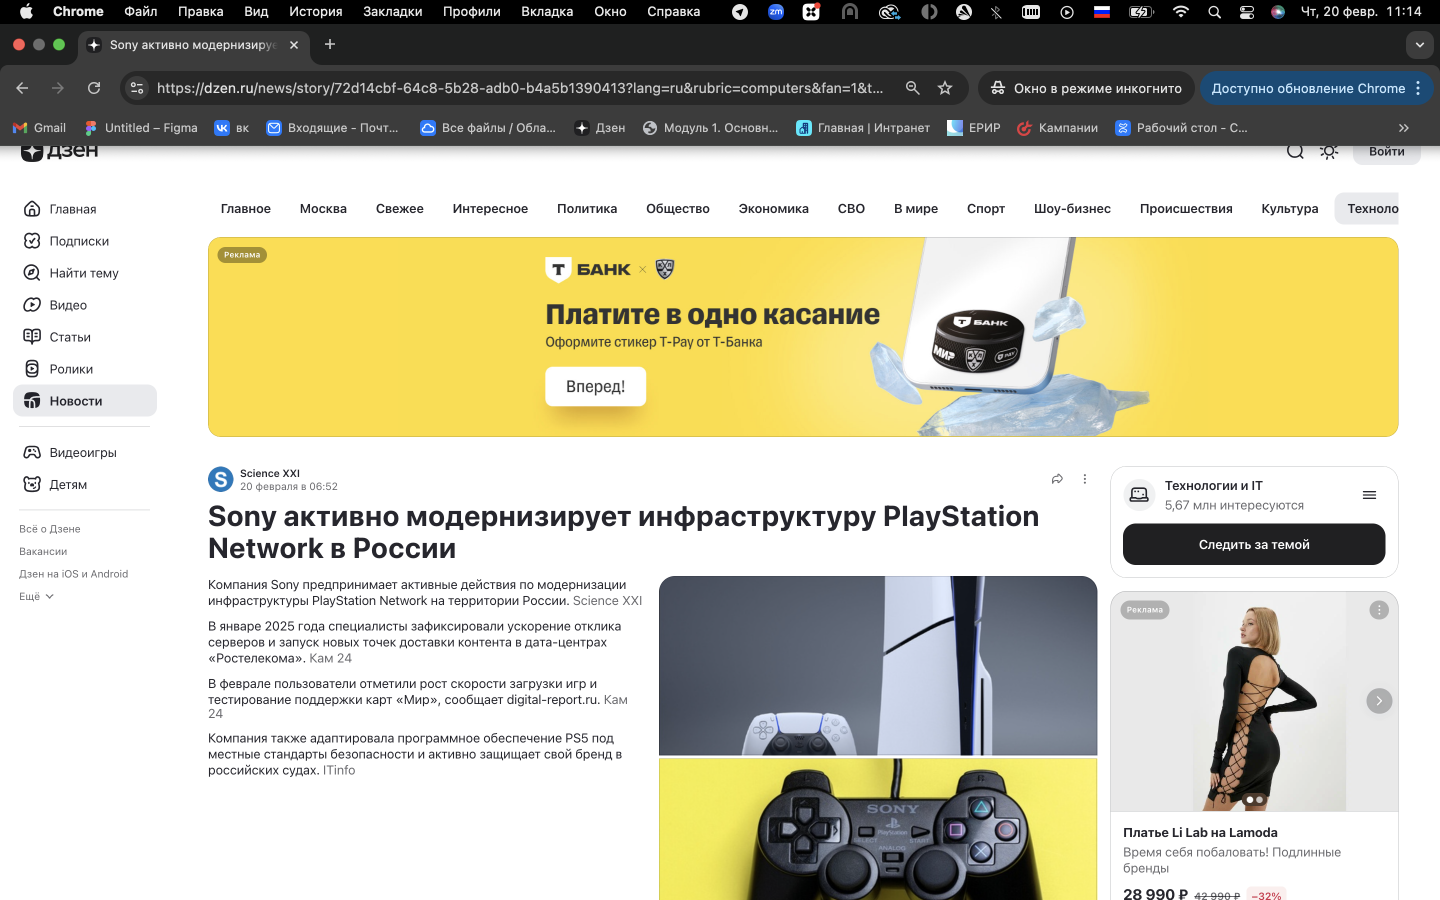Open Статьи section in the sidebar
This screenshot has height=900, width=1440.
pos(85,337)
